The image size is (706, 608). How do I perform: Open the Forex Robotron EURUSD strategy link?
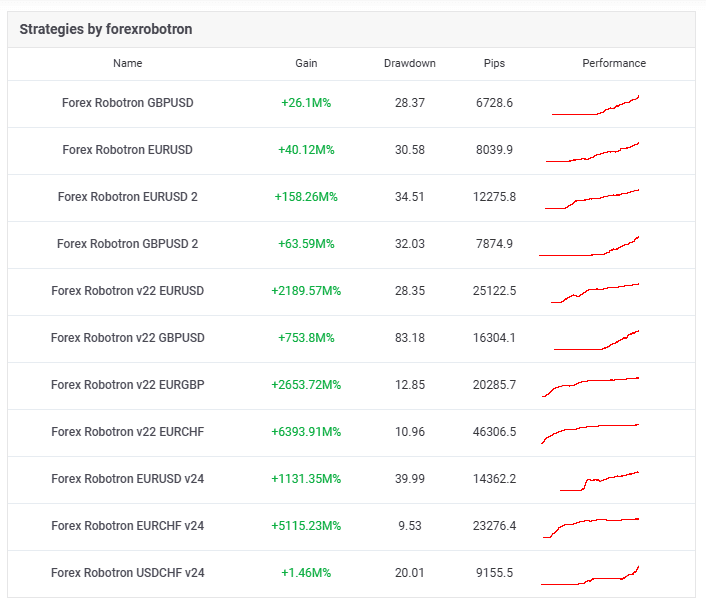point(127,150)
